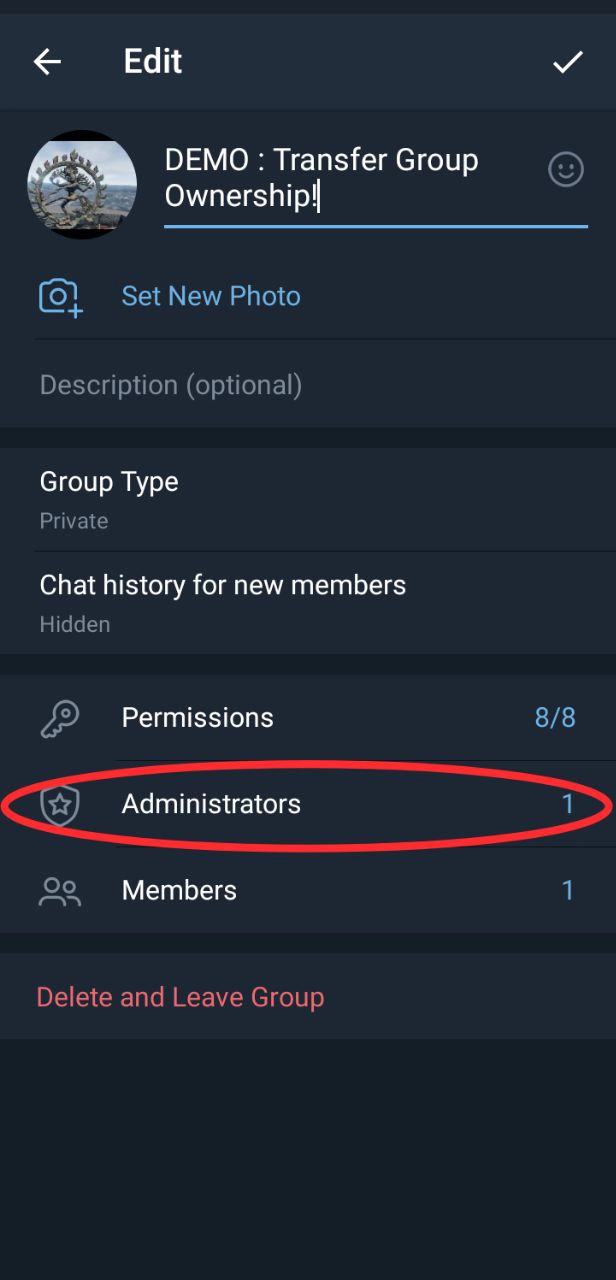Open the Members list entry

(180, 891)
